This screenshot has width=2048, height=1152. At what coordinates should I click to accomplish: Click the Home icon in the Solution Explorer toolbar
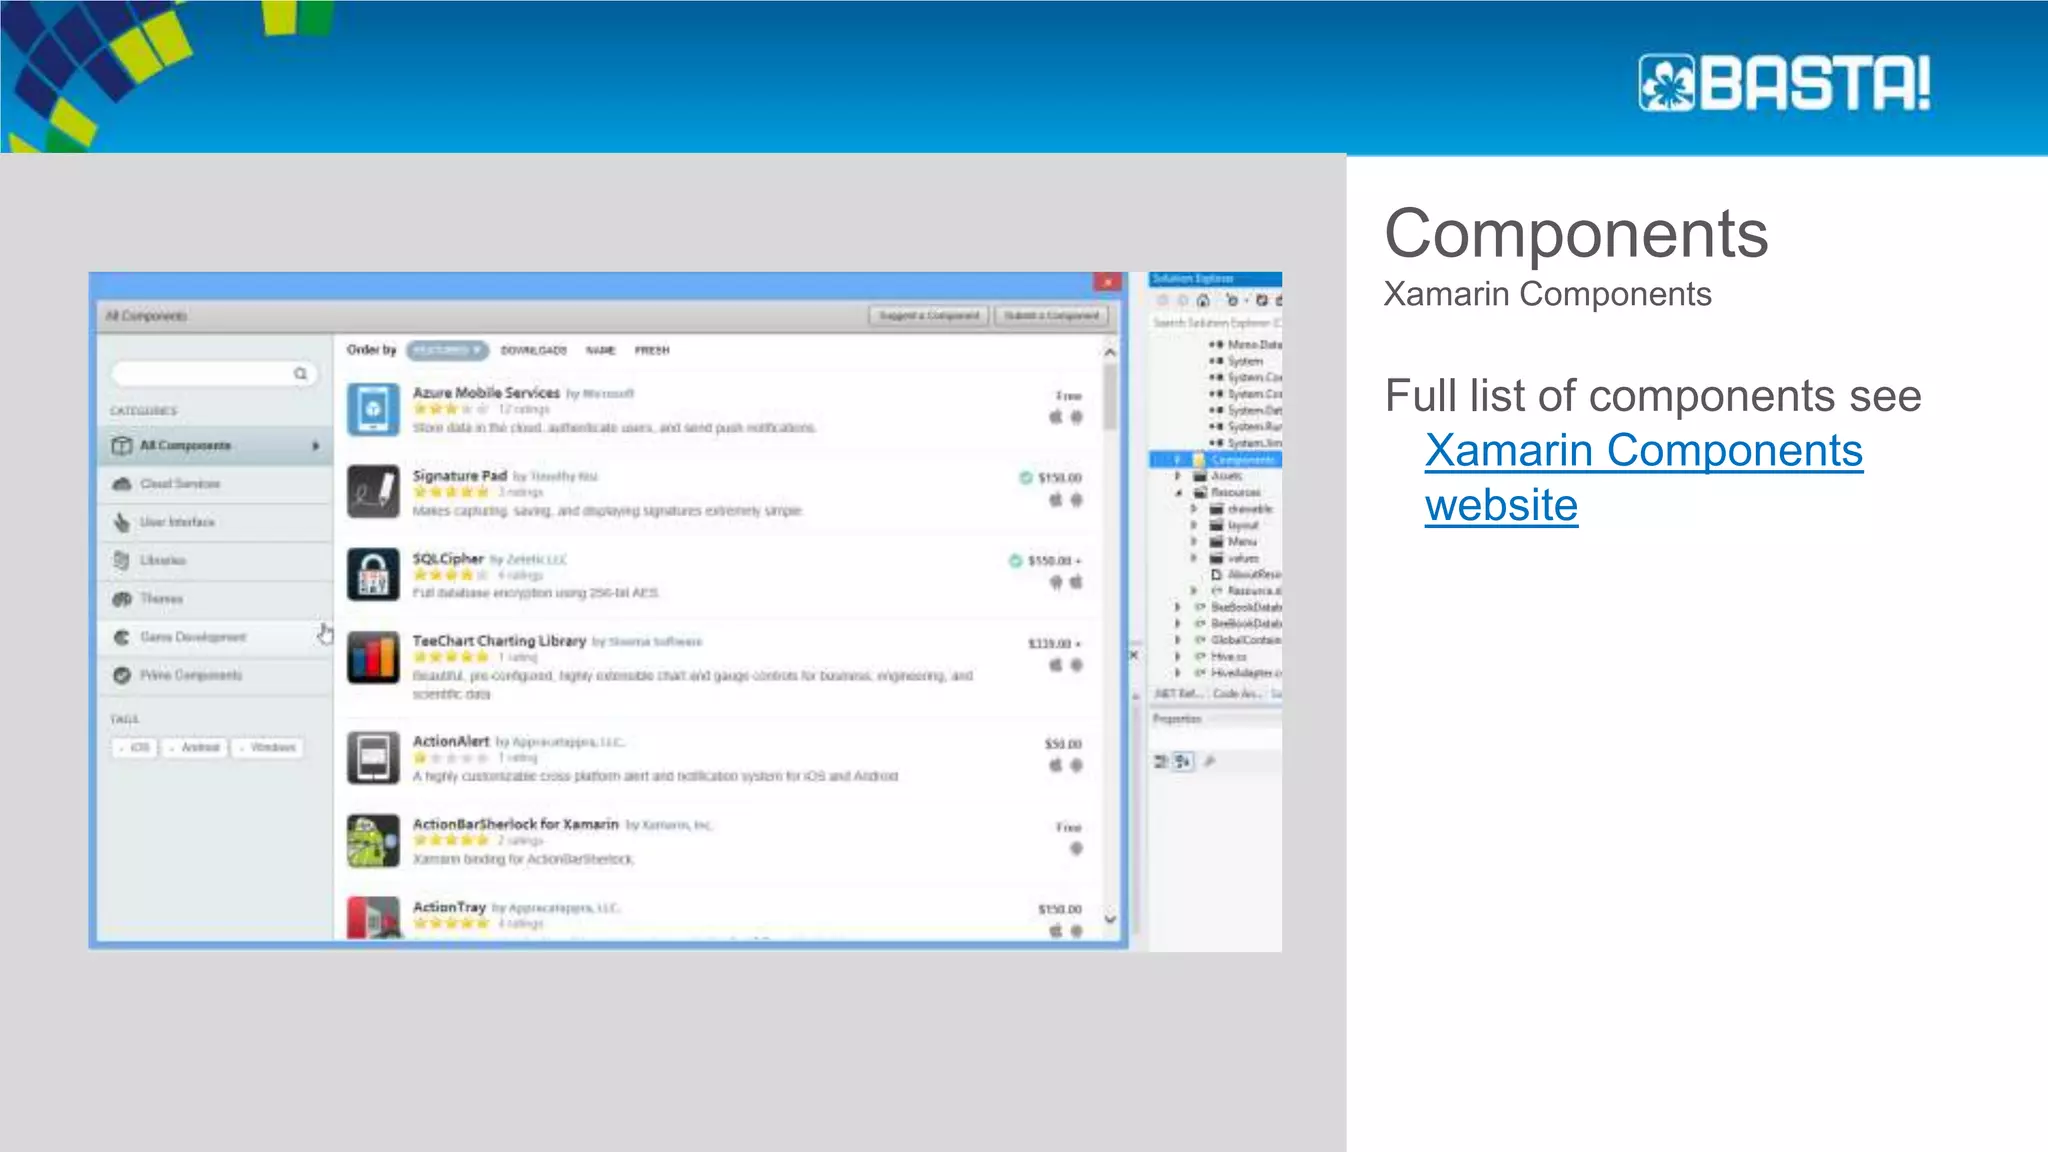(x=1203, y=300)
